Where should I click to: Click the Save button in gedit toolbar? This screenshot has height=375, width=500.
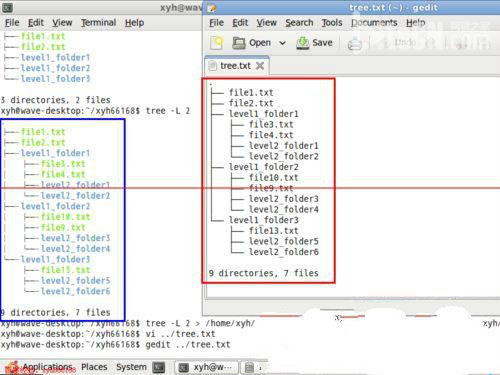[314, 43]
